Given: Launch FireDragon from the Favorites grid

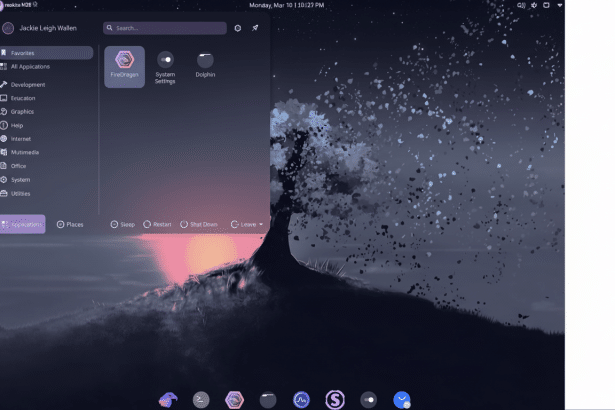Looking at the screenshot, I should pos(124,67).
